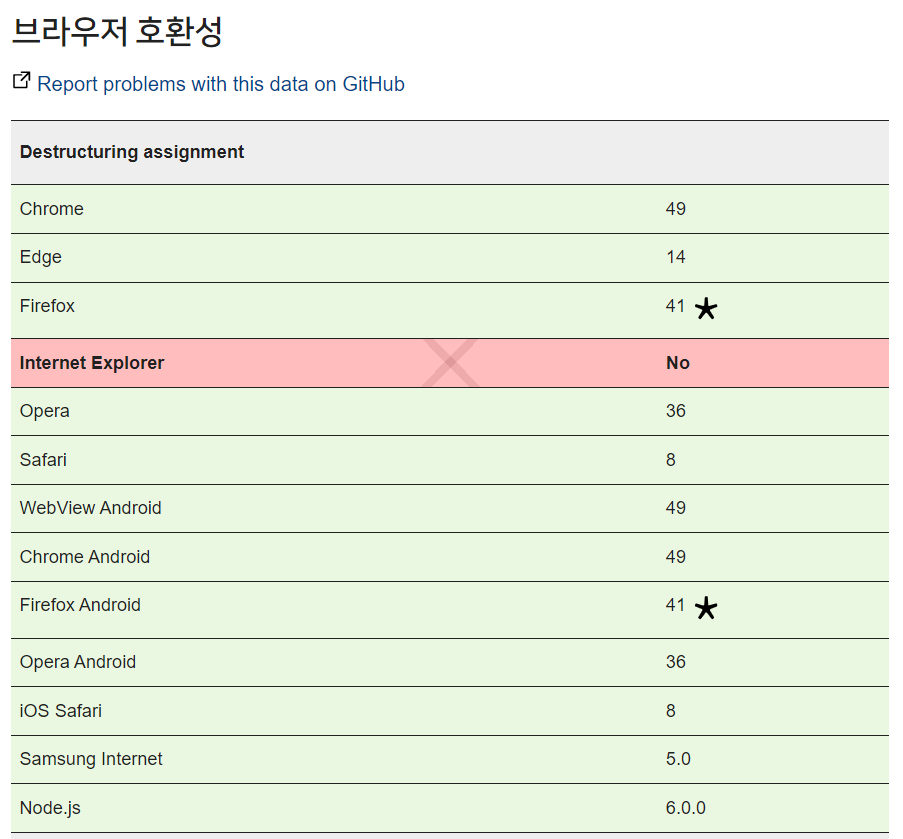Viewport: 903px width, 839px height.
Task: Click Opera Android version value 36
Action: pos(676,662)
